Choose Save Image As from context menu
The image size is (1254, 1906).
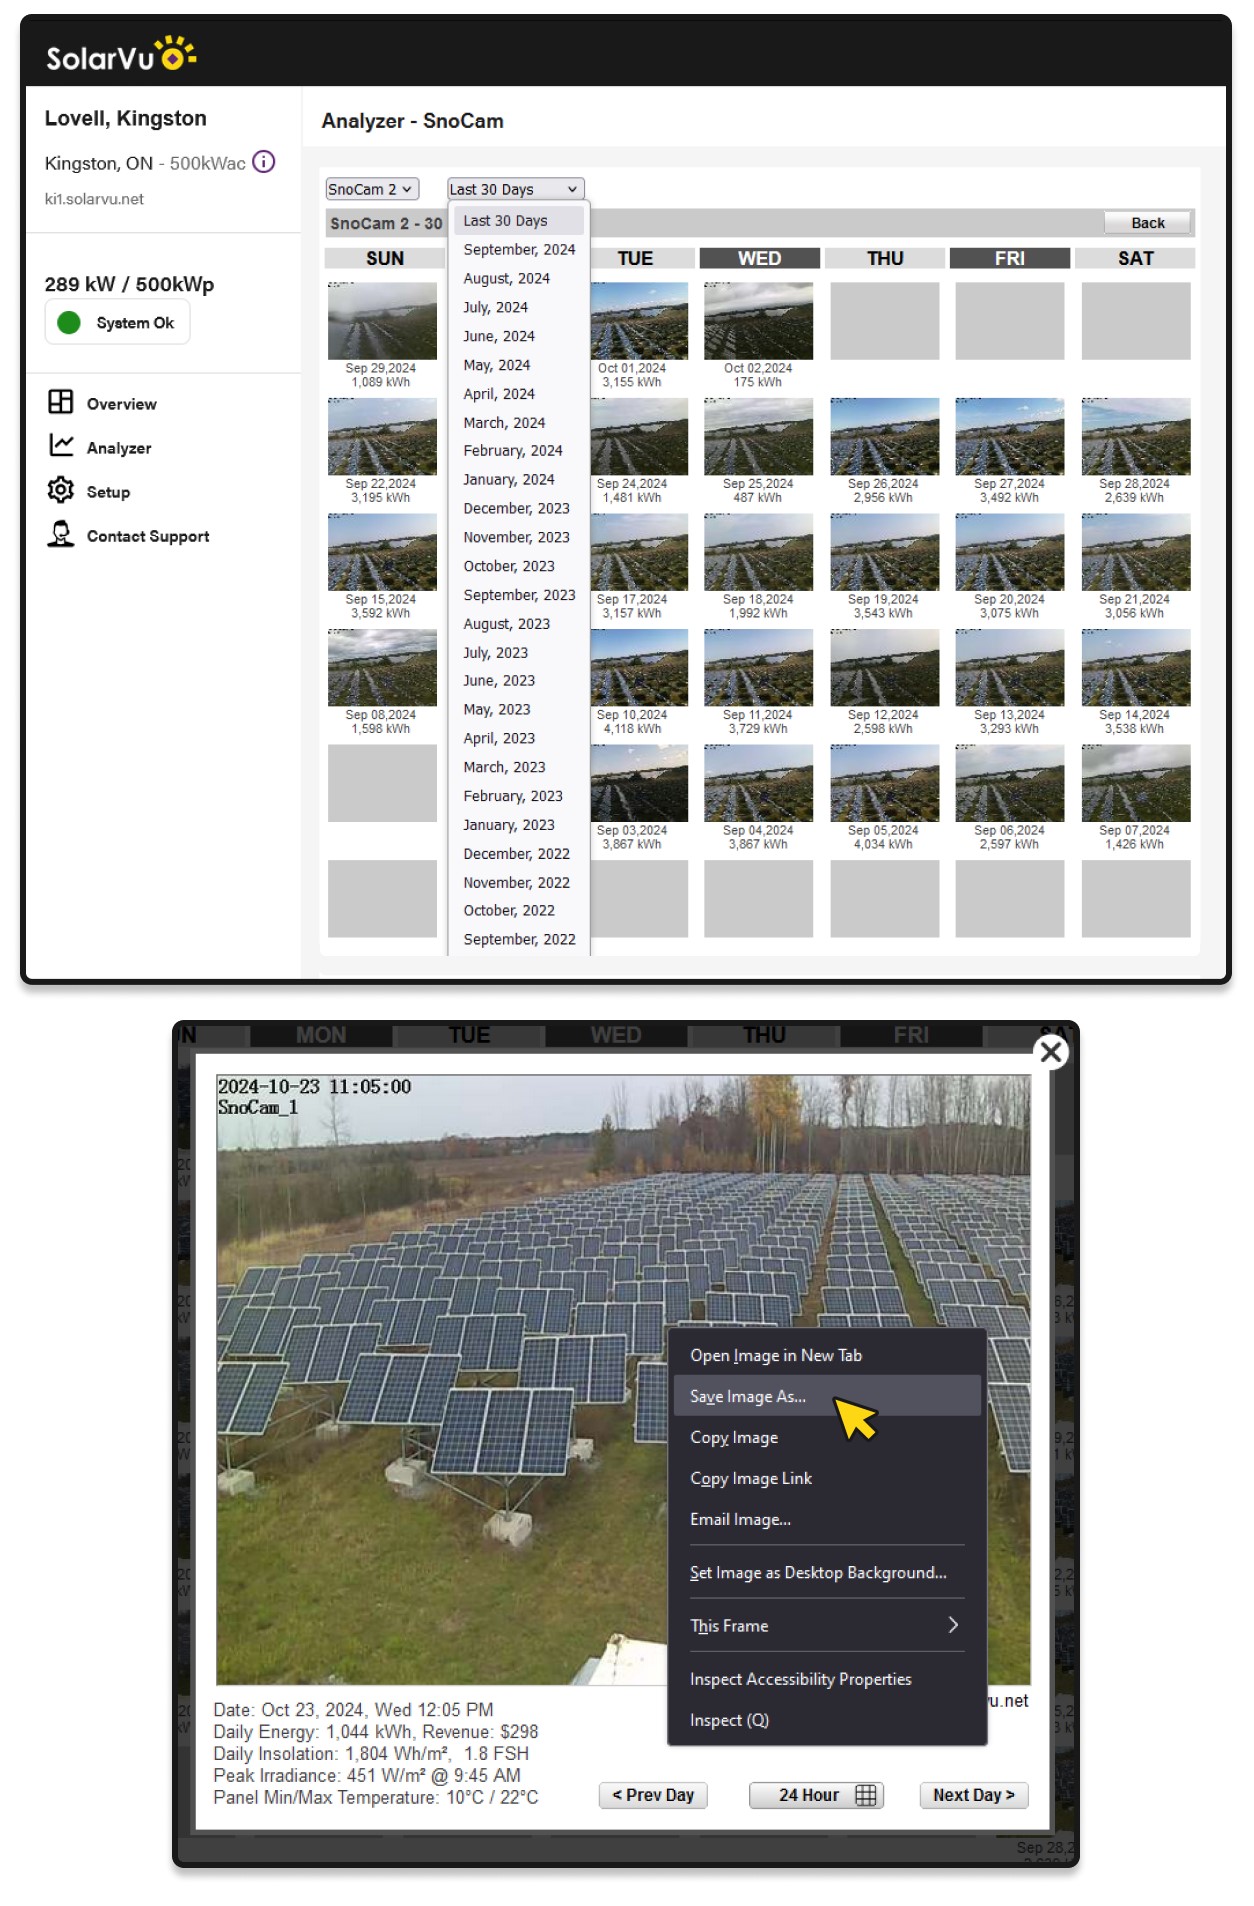tap(748, 1396)
